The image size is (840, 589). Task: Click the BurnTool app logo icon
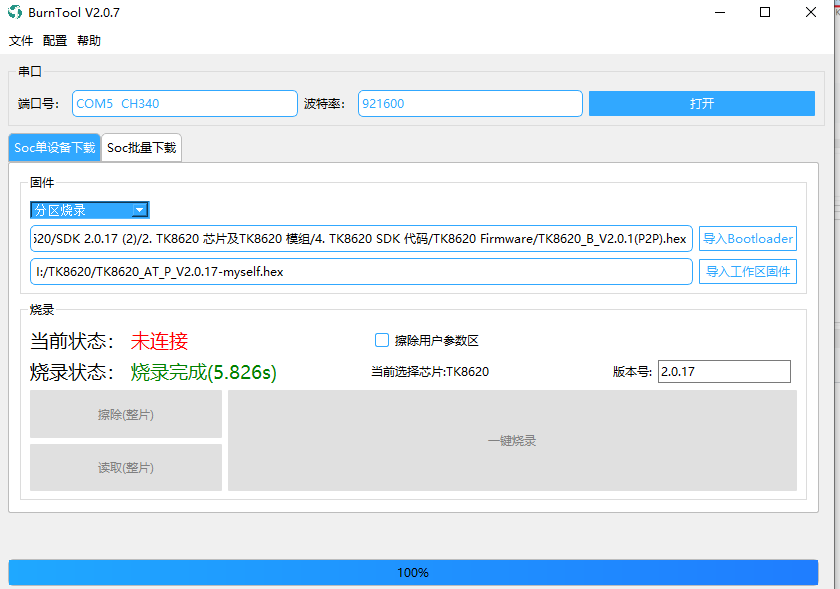(15, 12)
